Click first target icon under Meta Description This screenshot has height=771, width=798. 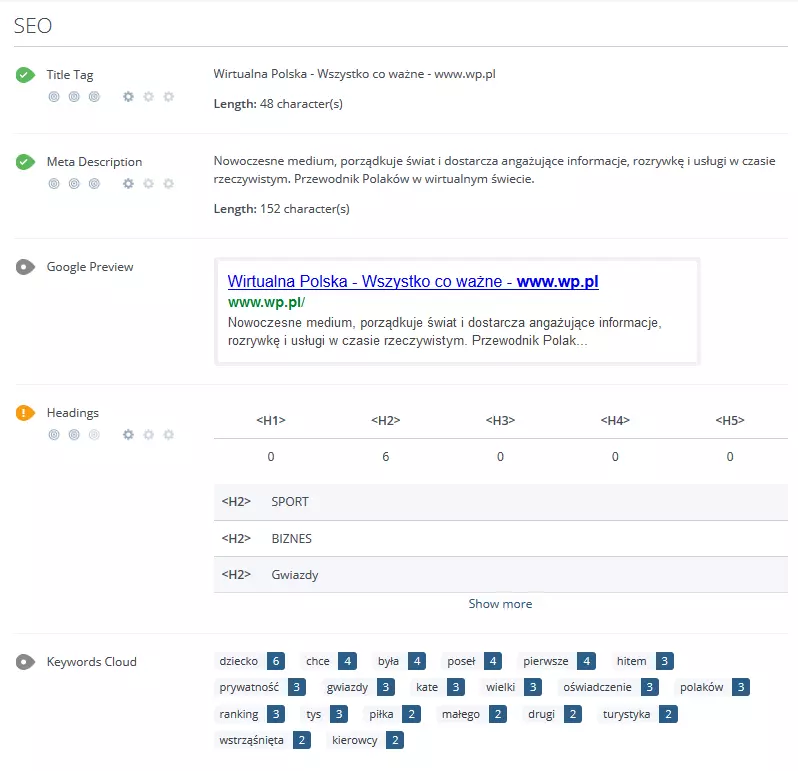[x=54, y=184]
